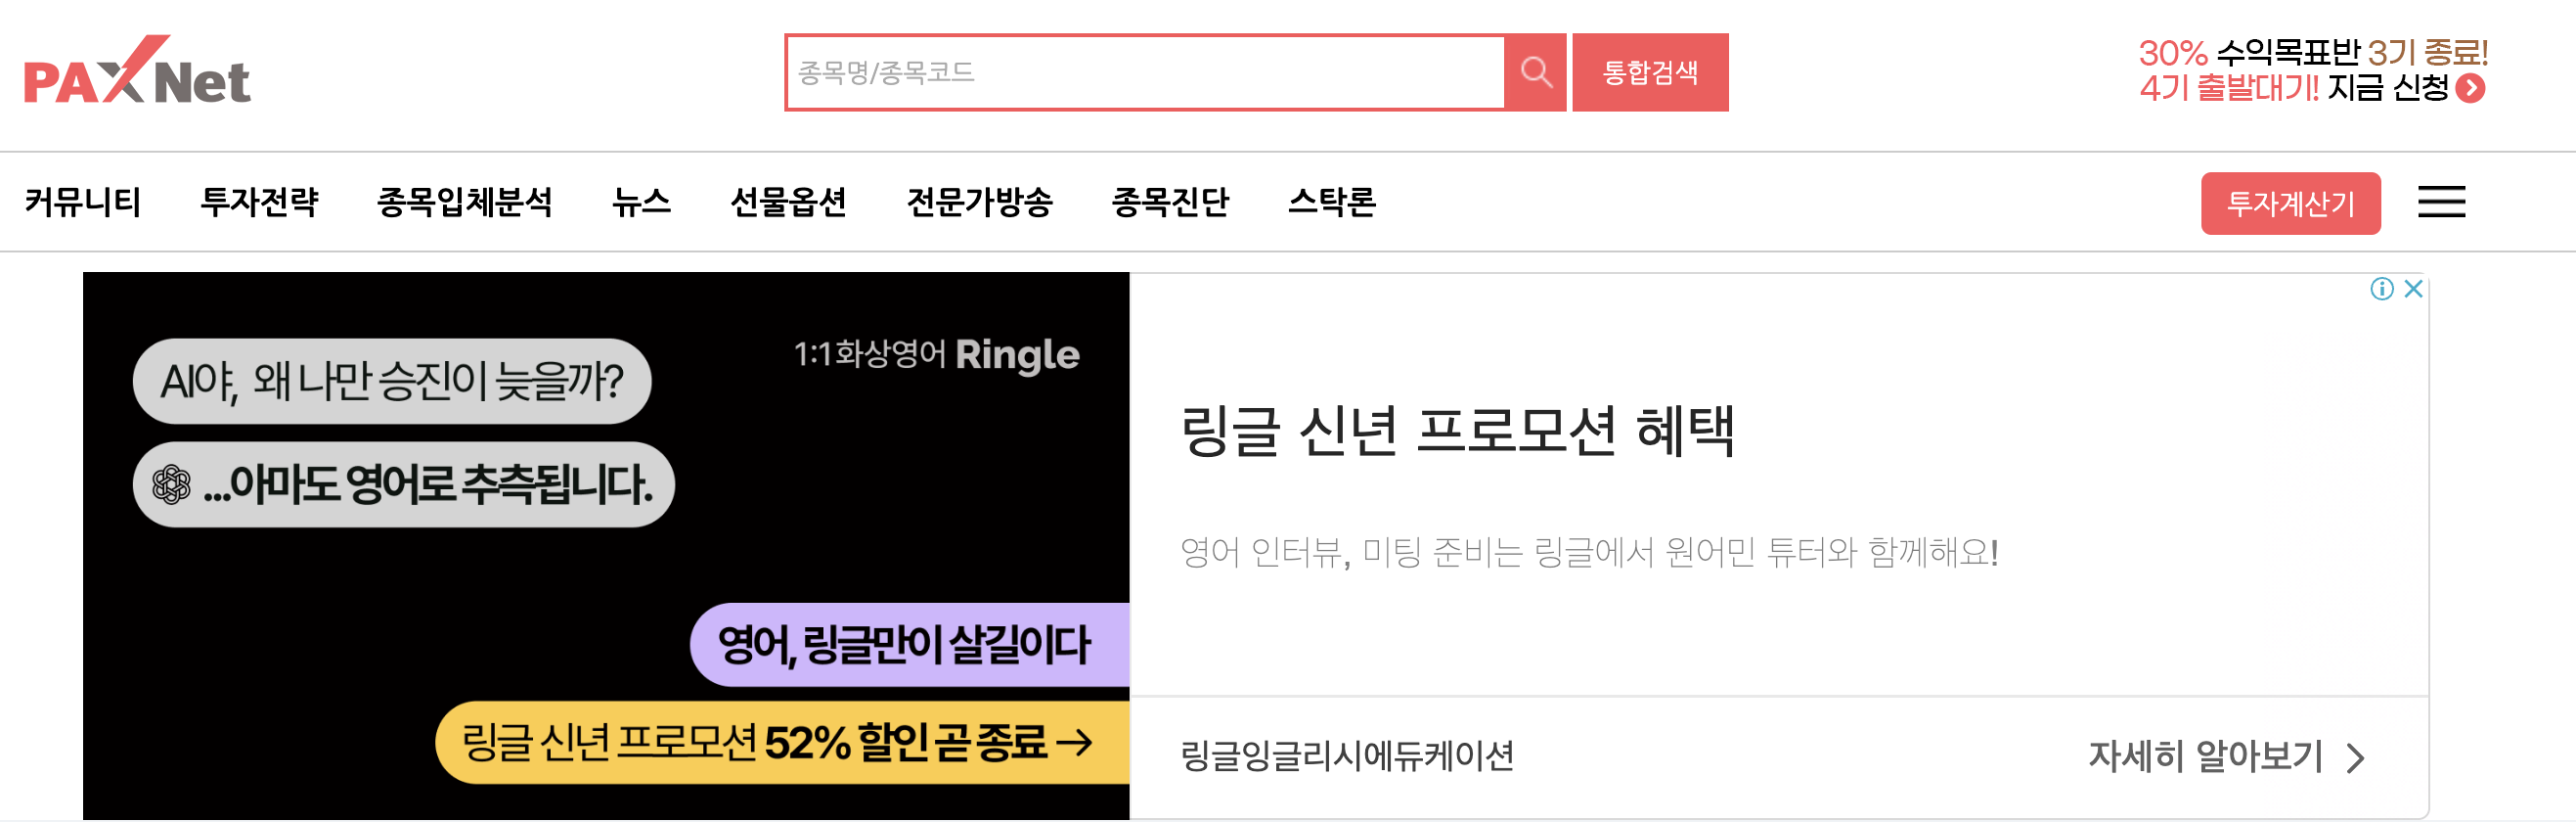Open the 종목입체분석 menu
The image size is (2576, 822).
point(465,202)
